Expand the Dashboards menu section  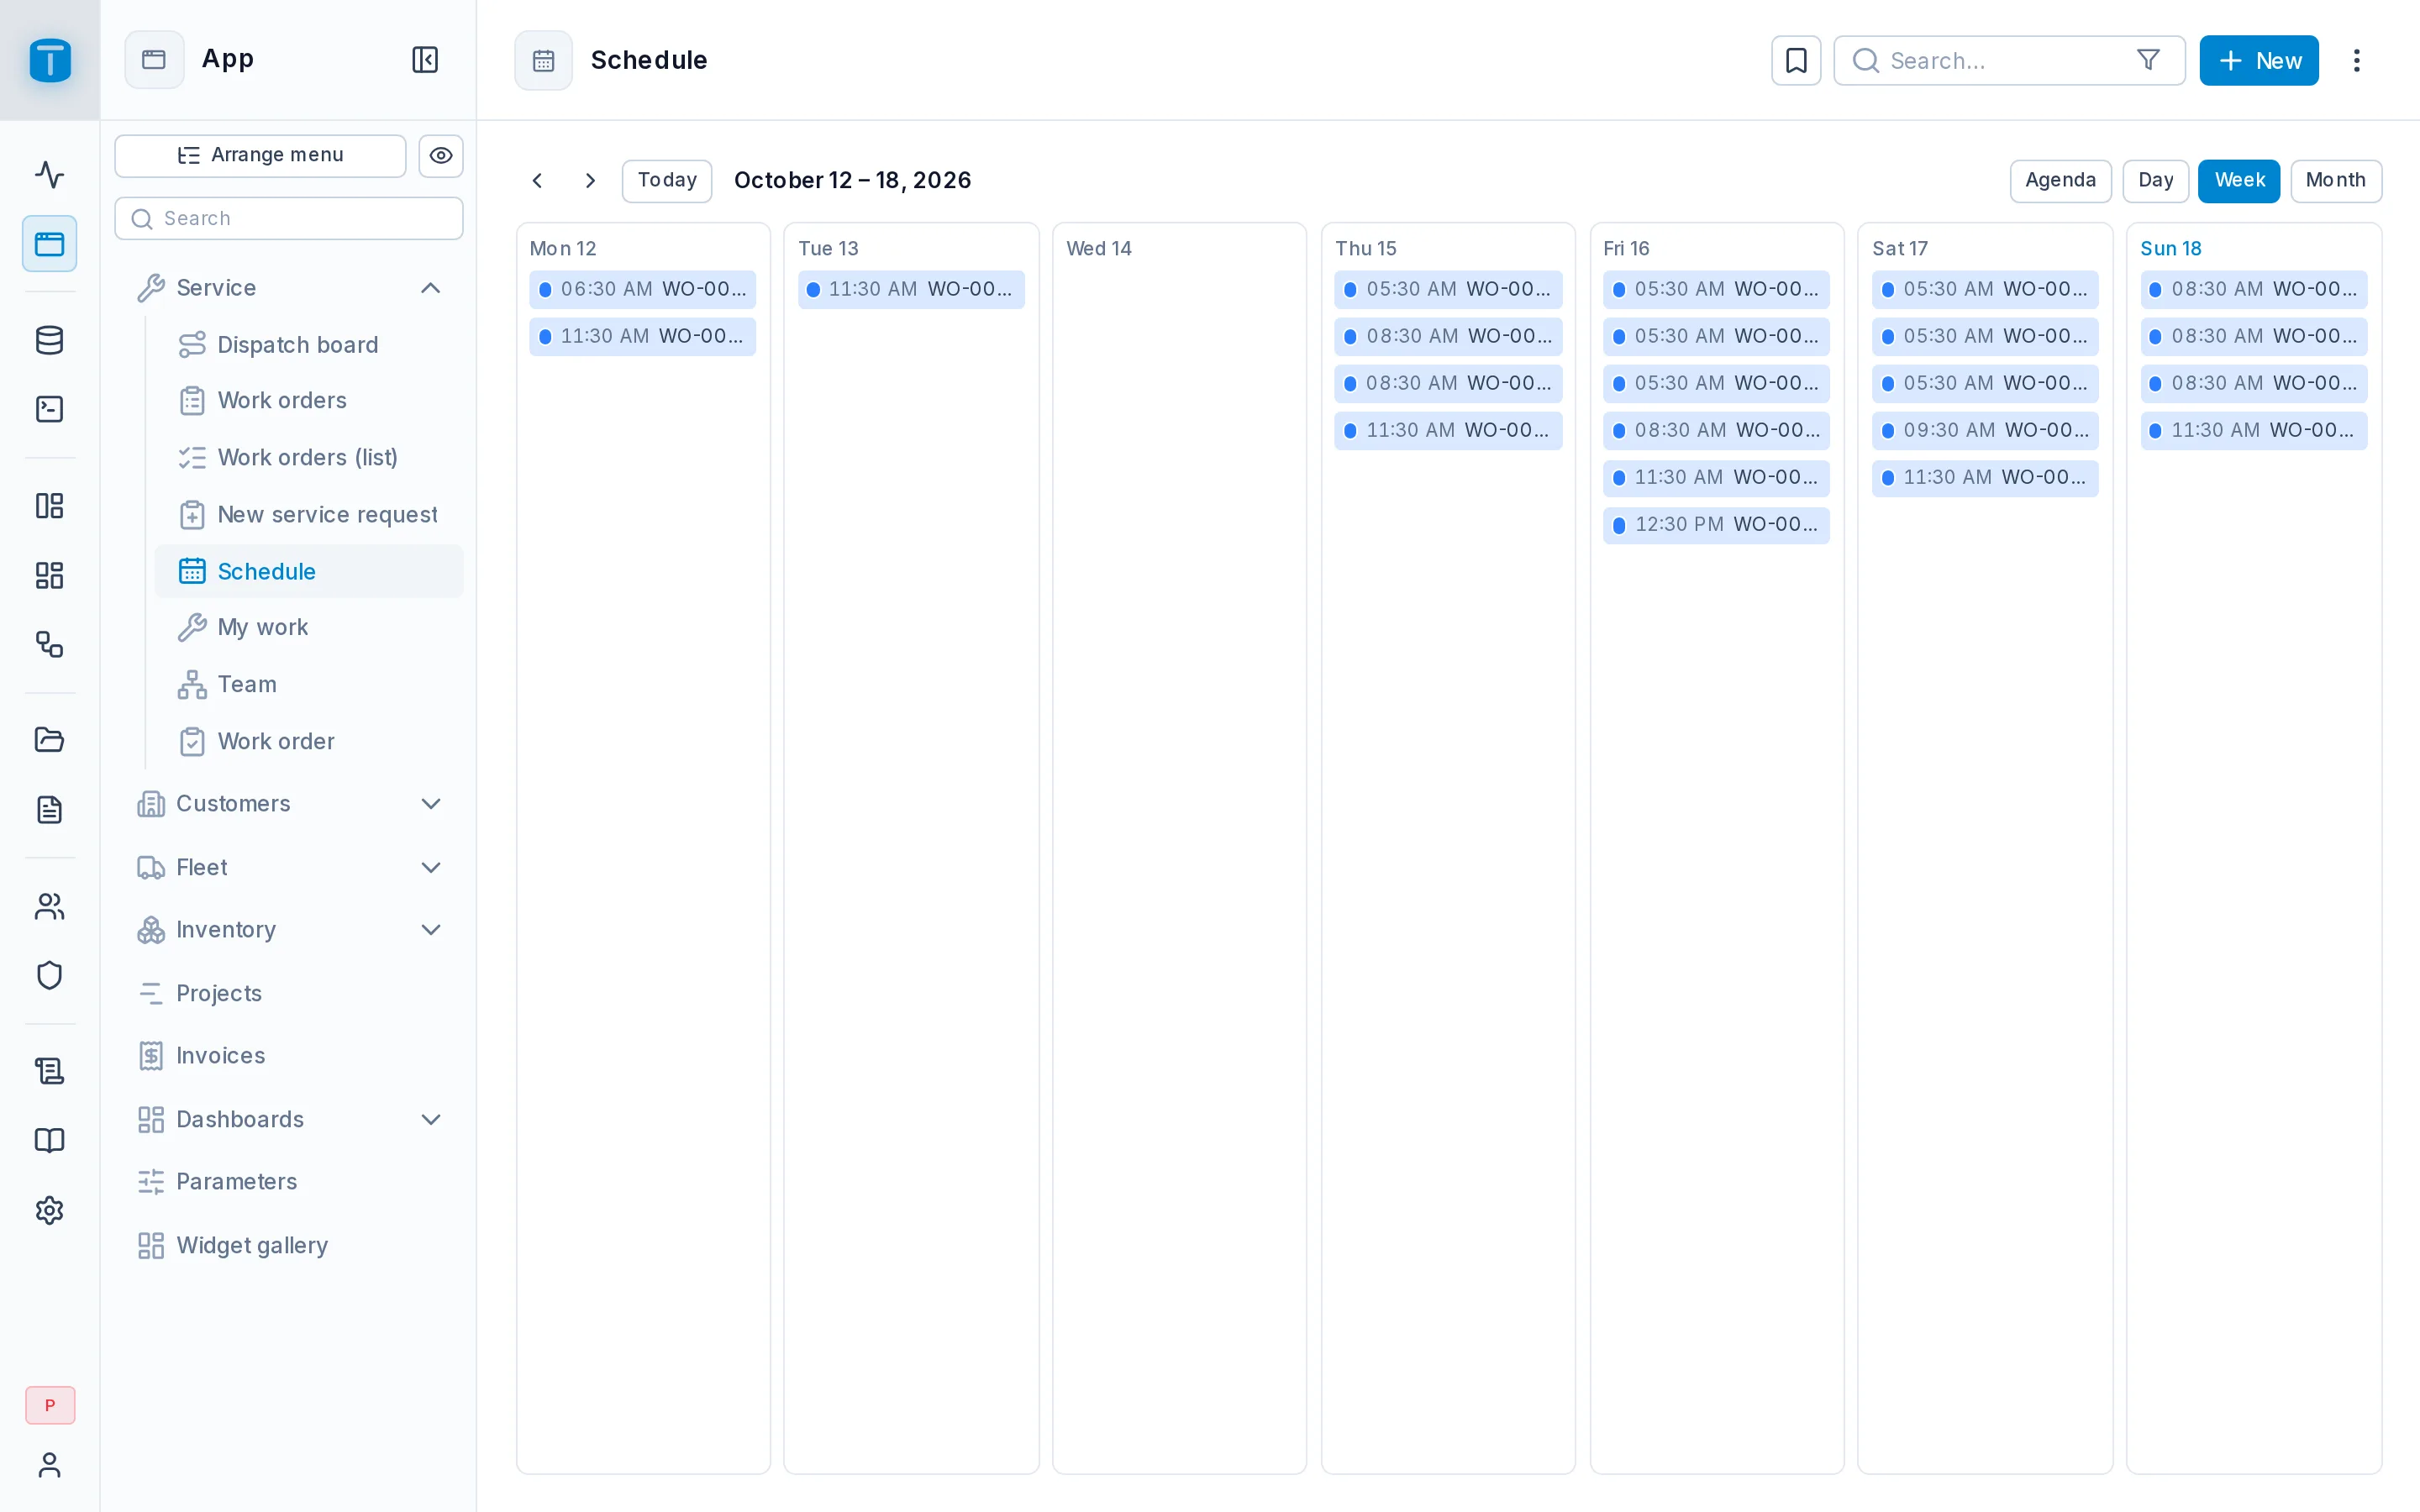tap(431, 1119)
